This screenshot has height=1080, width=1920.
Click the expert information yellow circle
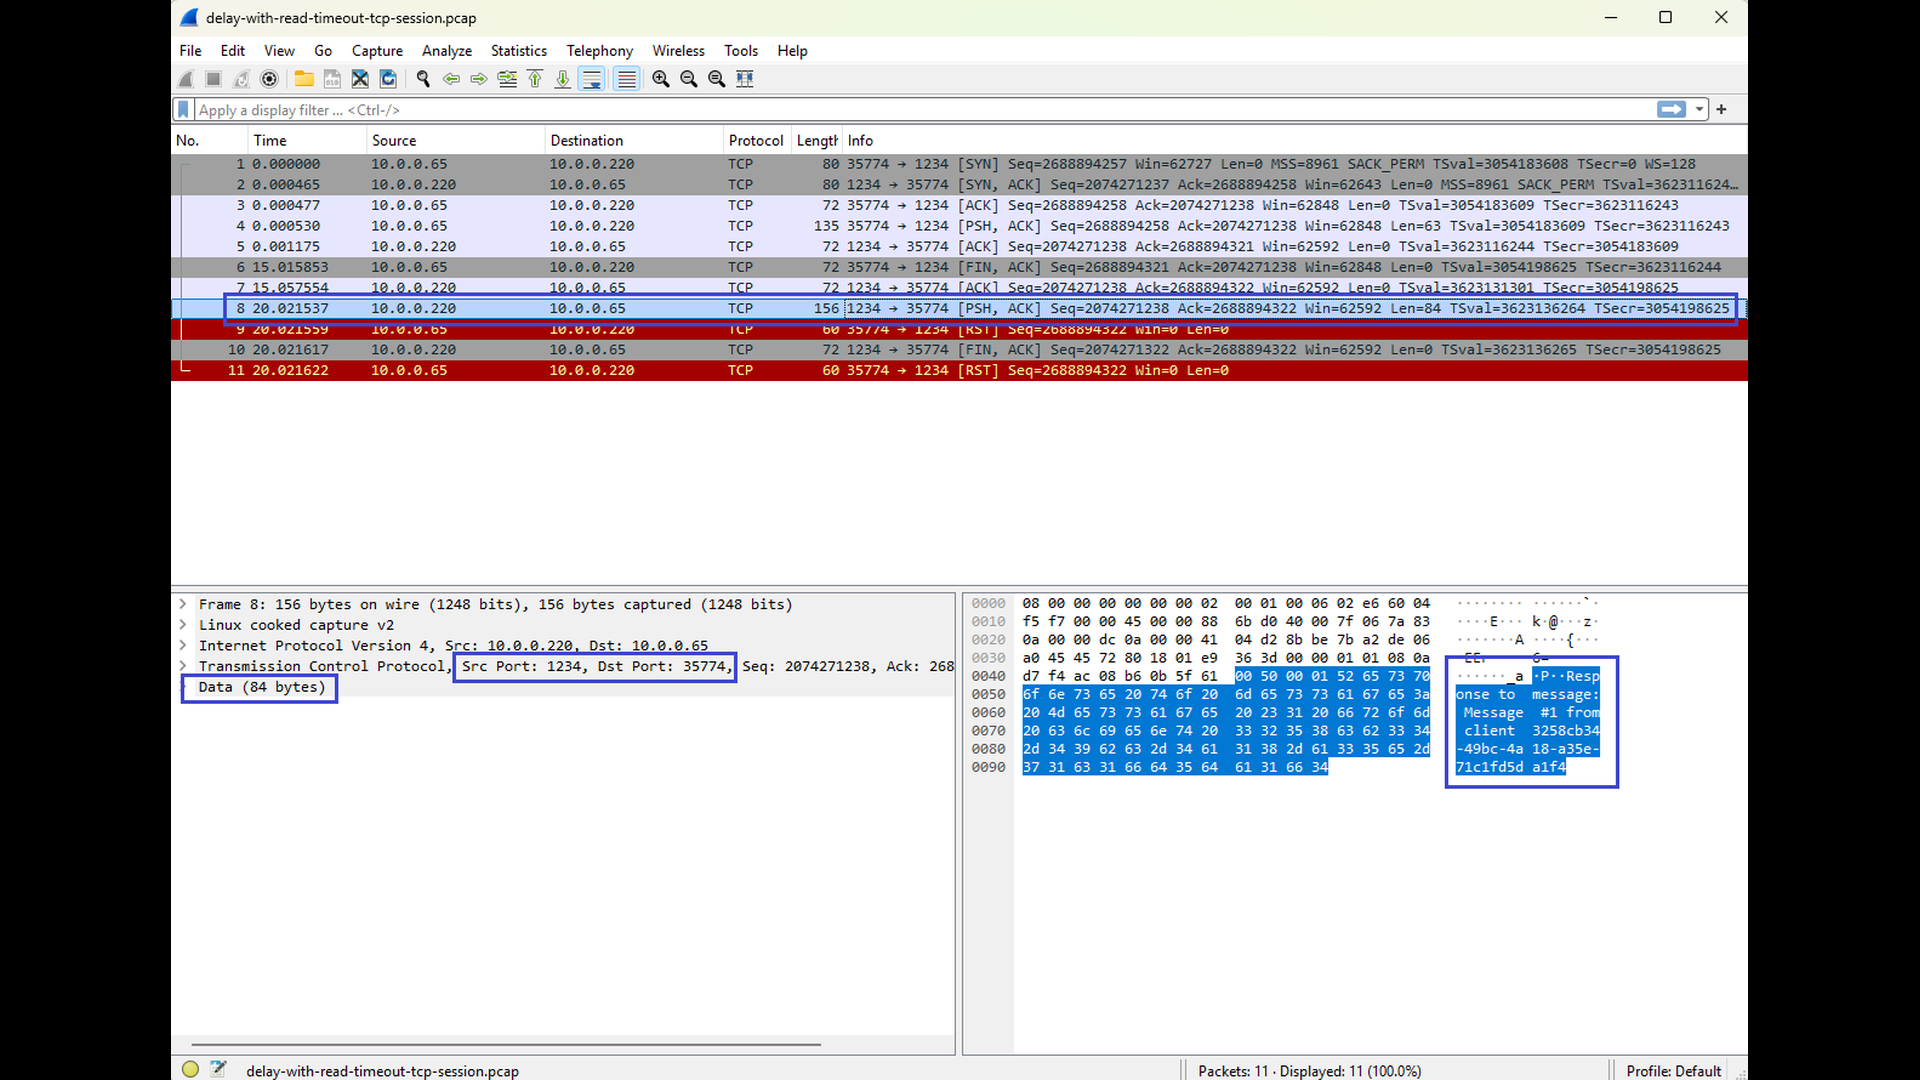click(x=190, y=1069)
